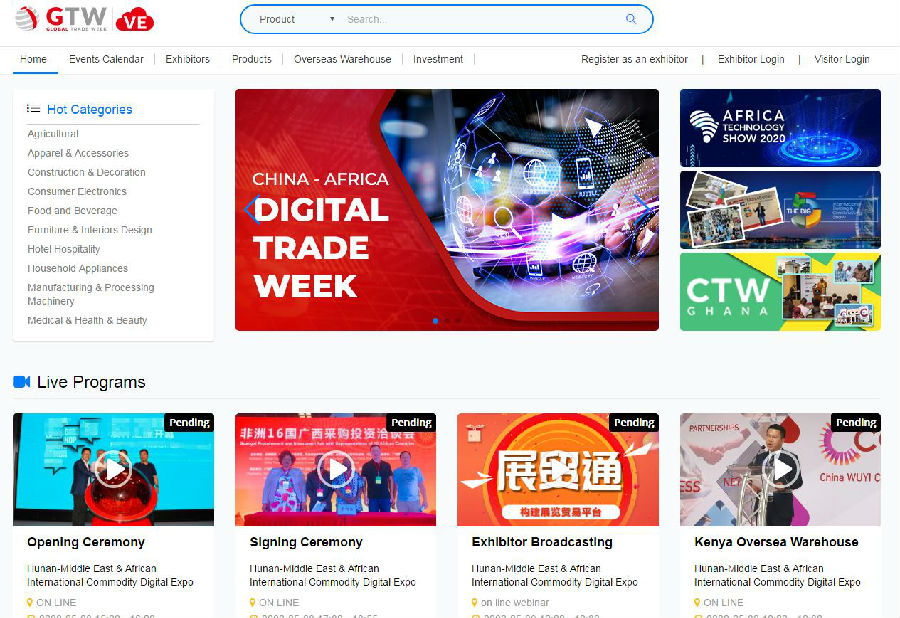Open the Product search type dropdown
This screenshot has height=618, width=900.
(x=296, y=19)
